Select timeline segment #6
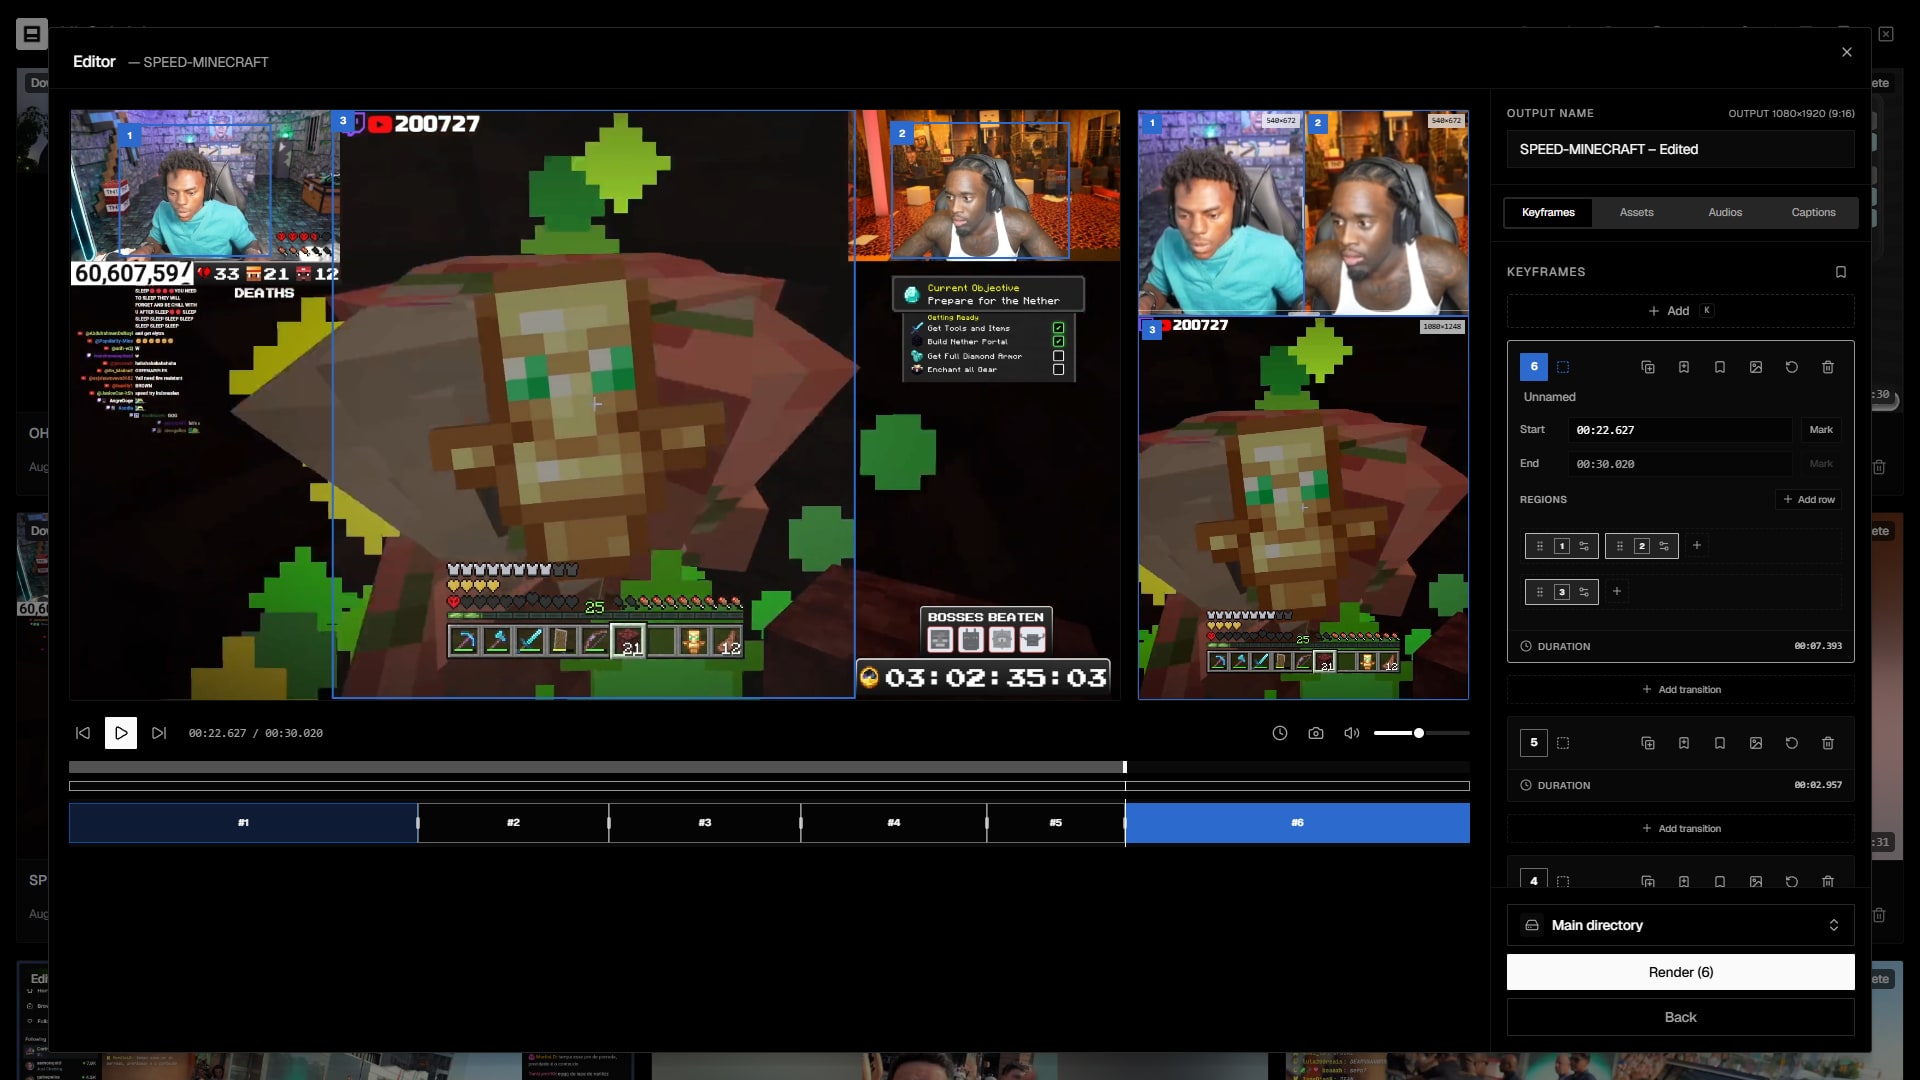Image resolution: width=1920 pixels, height=1080 pixels. coord(1297,823)
